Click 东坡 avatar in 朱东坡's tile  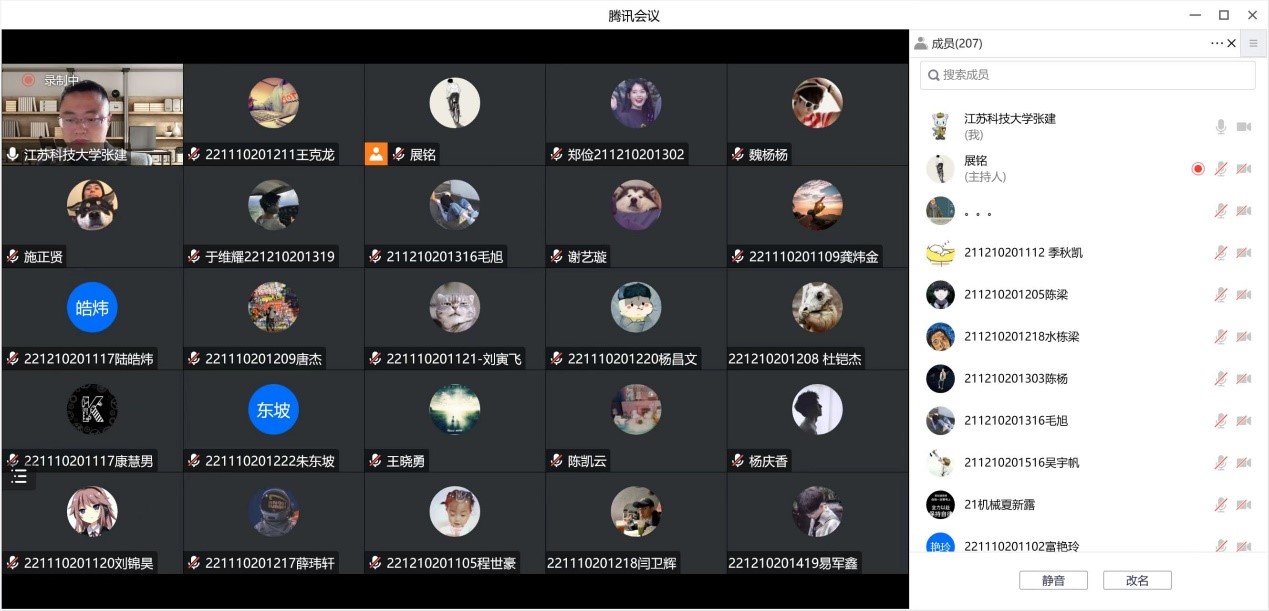[x=273, y=410]
